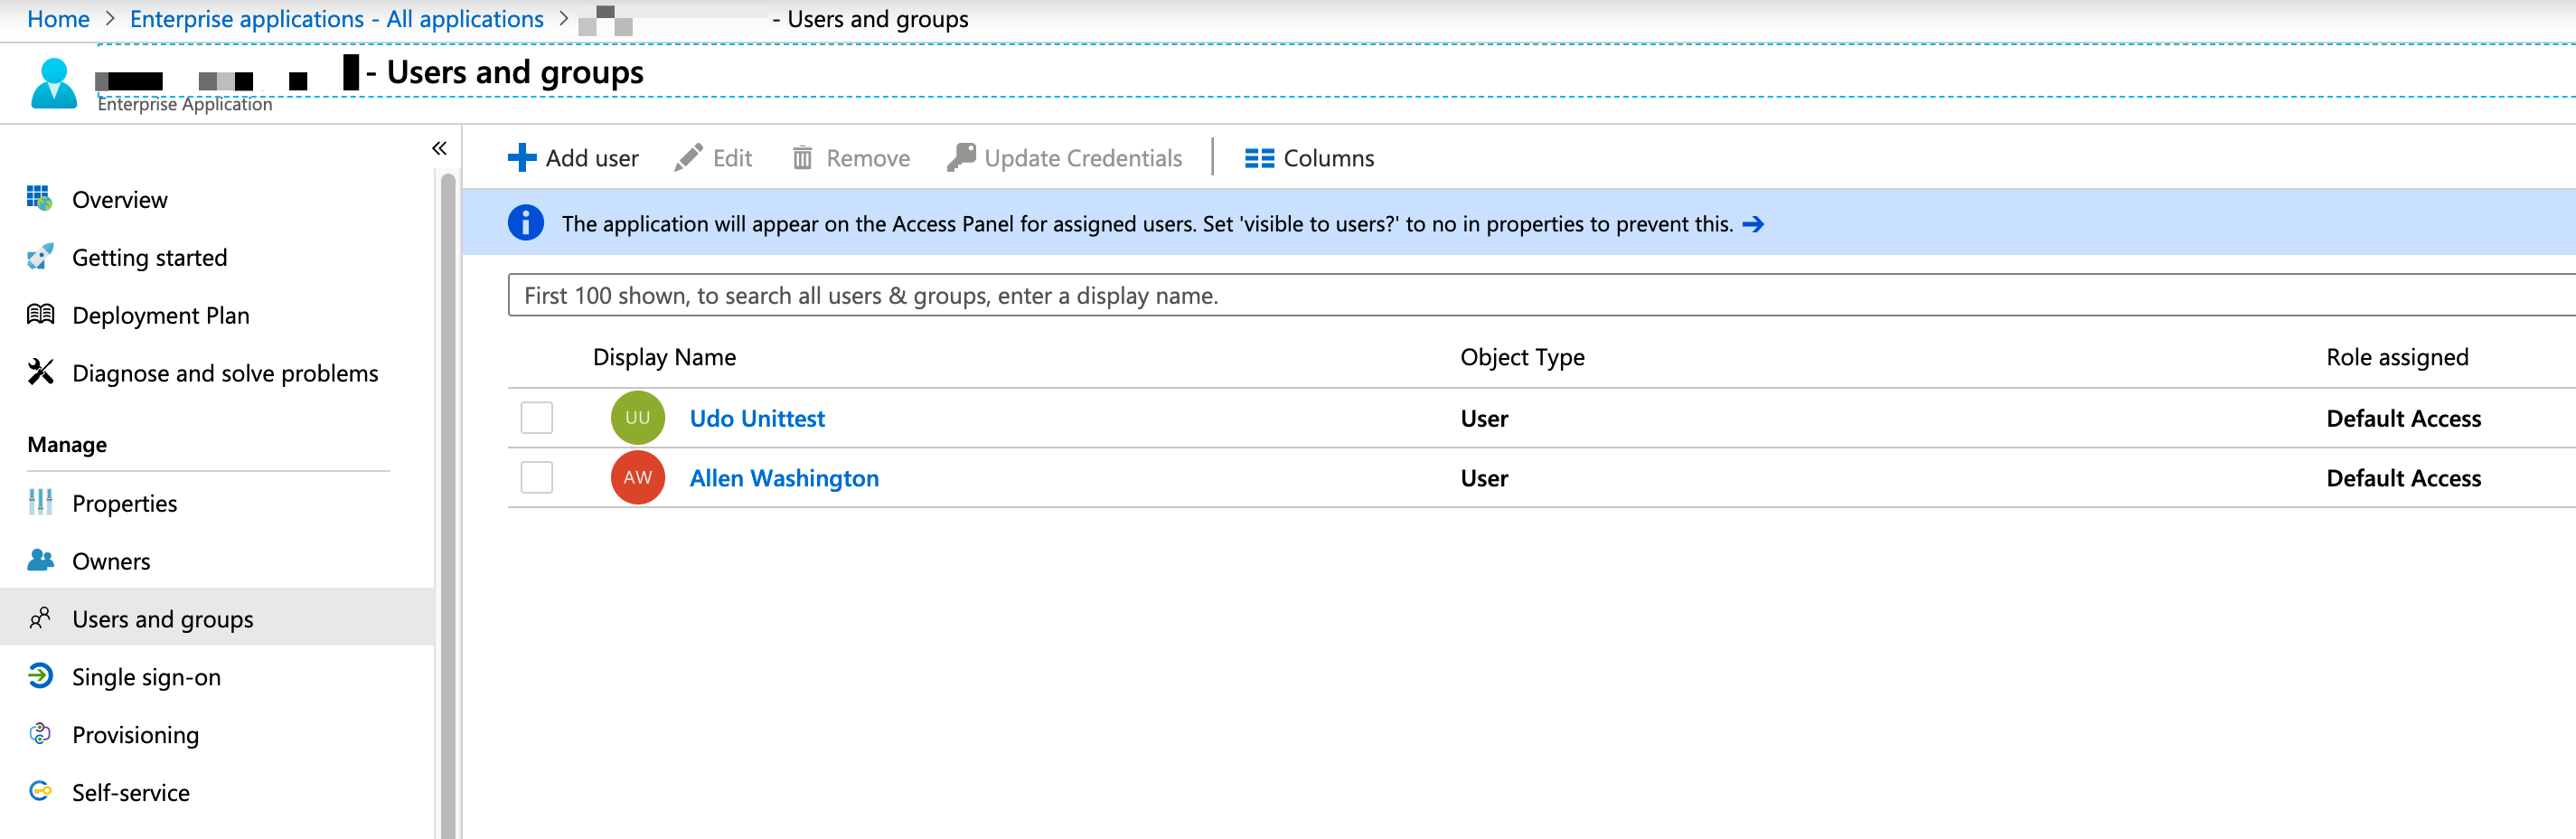
Task: Click the Home breadcrumb link
Action: click(x=58, y=19)
